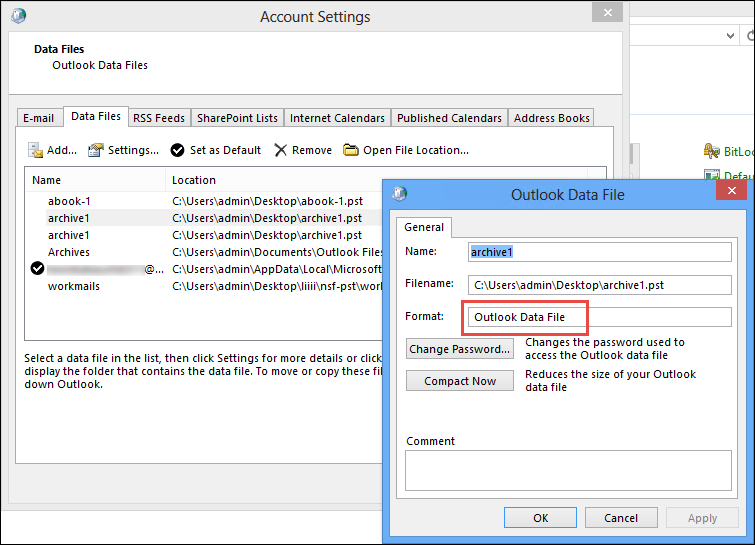The width and height of the screenshot is (755, 545).
Task: Click Open File Location folder icon
Action: (x=351, y=150)
